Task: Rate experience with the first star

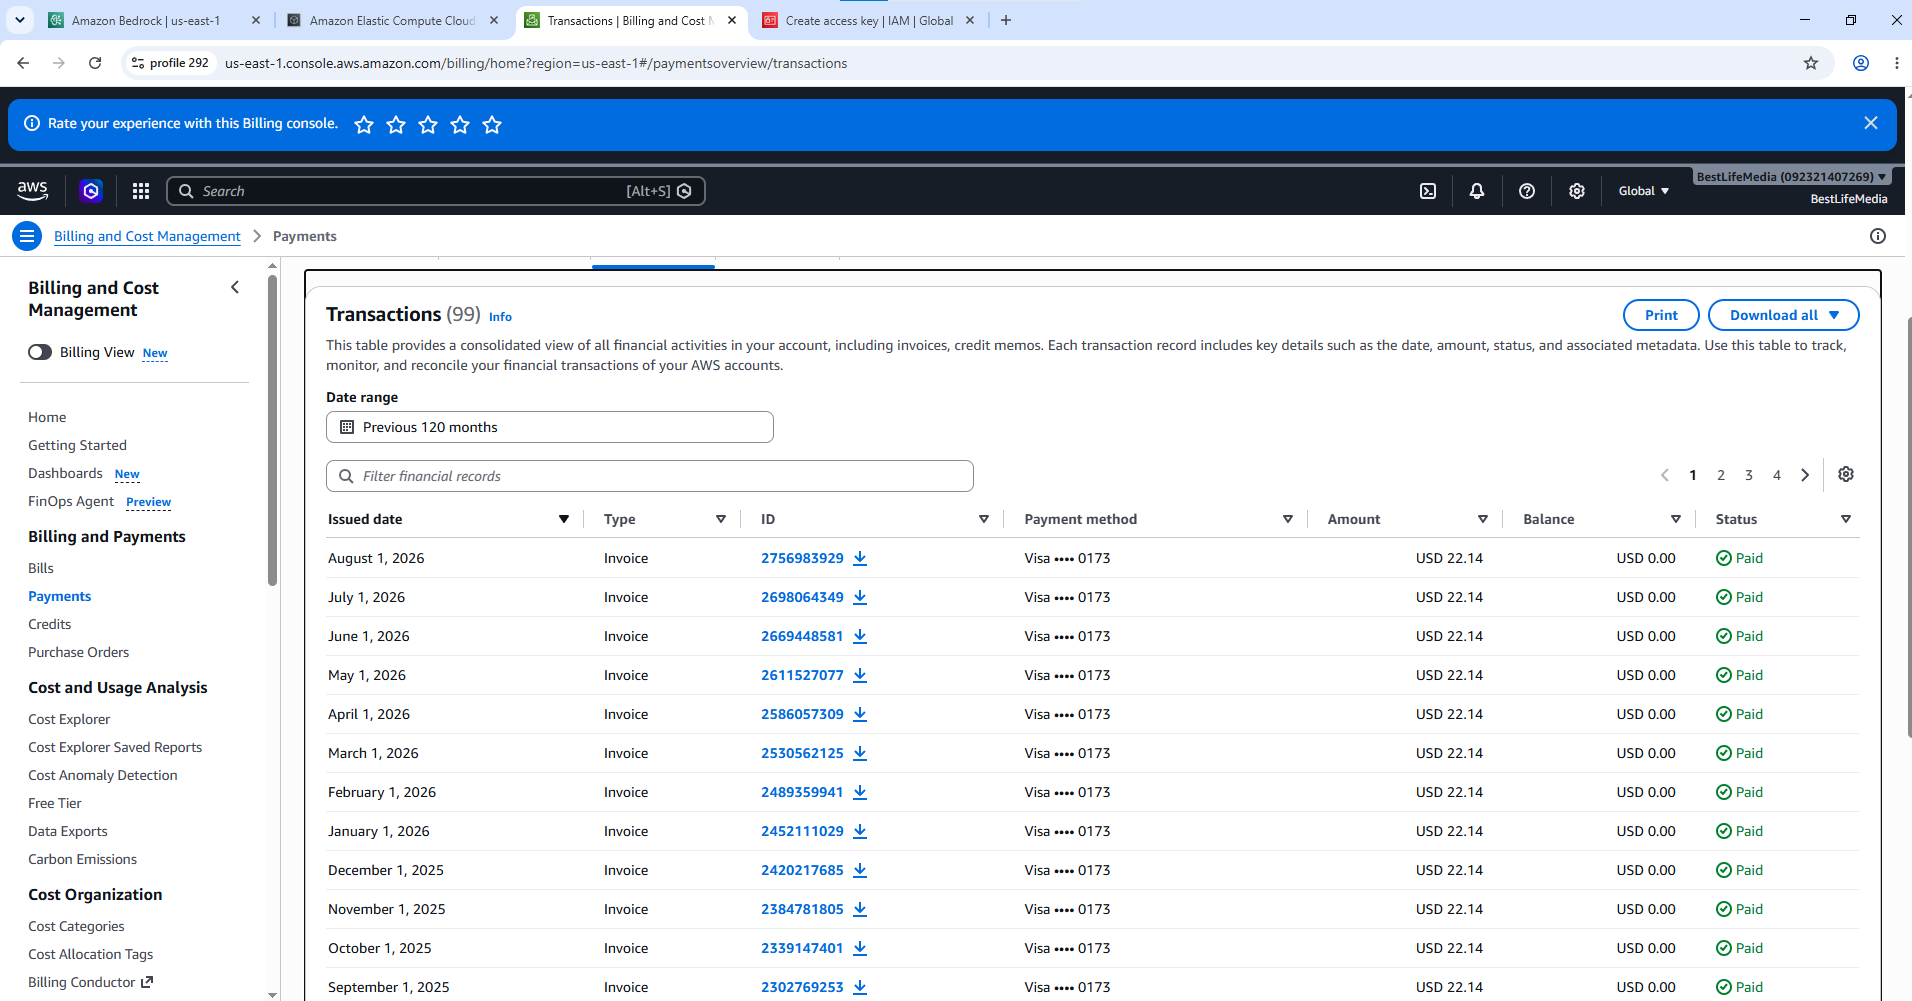Action: point(364,124)
